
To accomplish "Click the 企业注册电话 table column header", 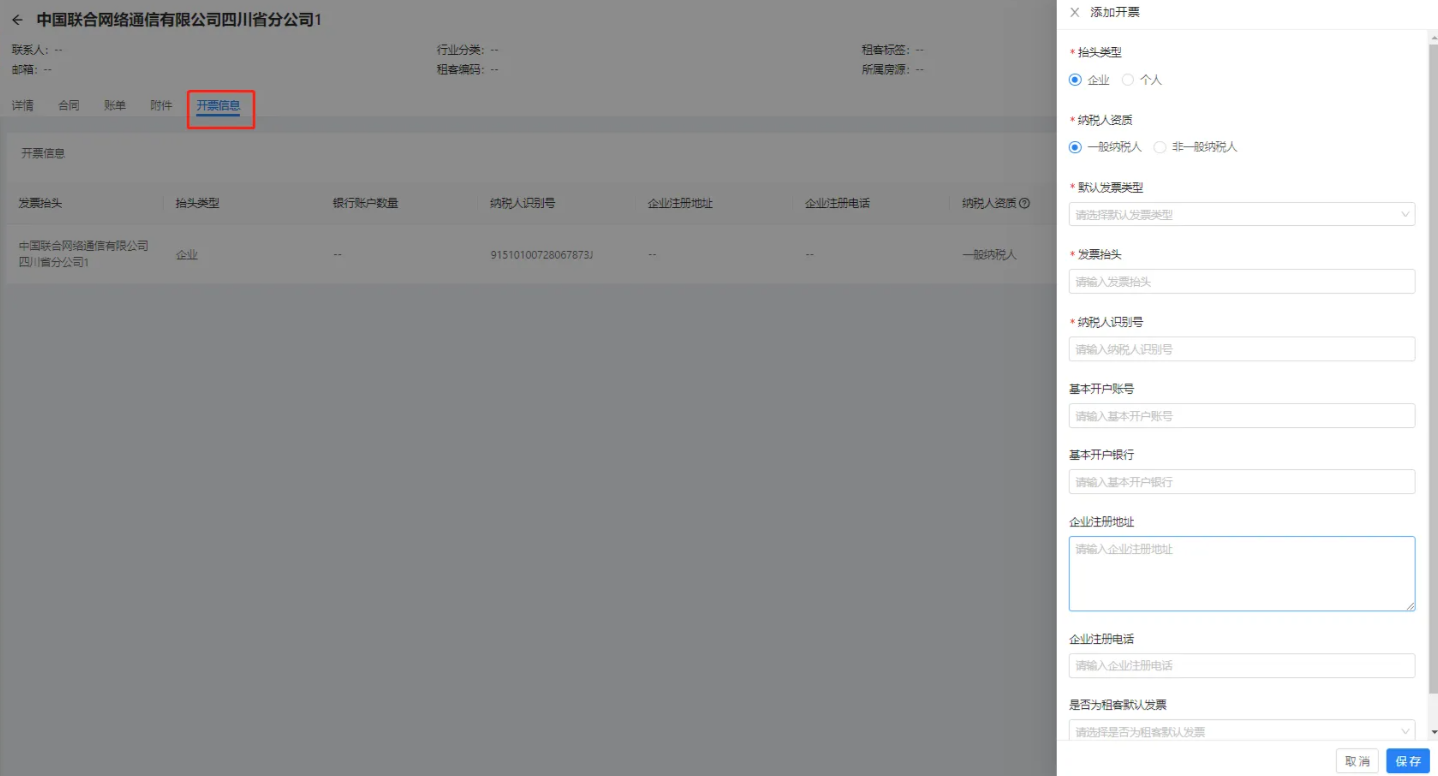I will [837, 203].
